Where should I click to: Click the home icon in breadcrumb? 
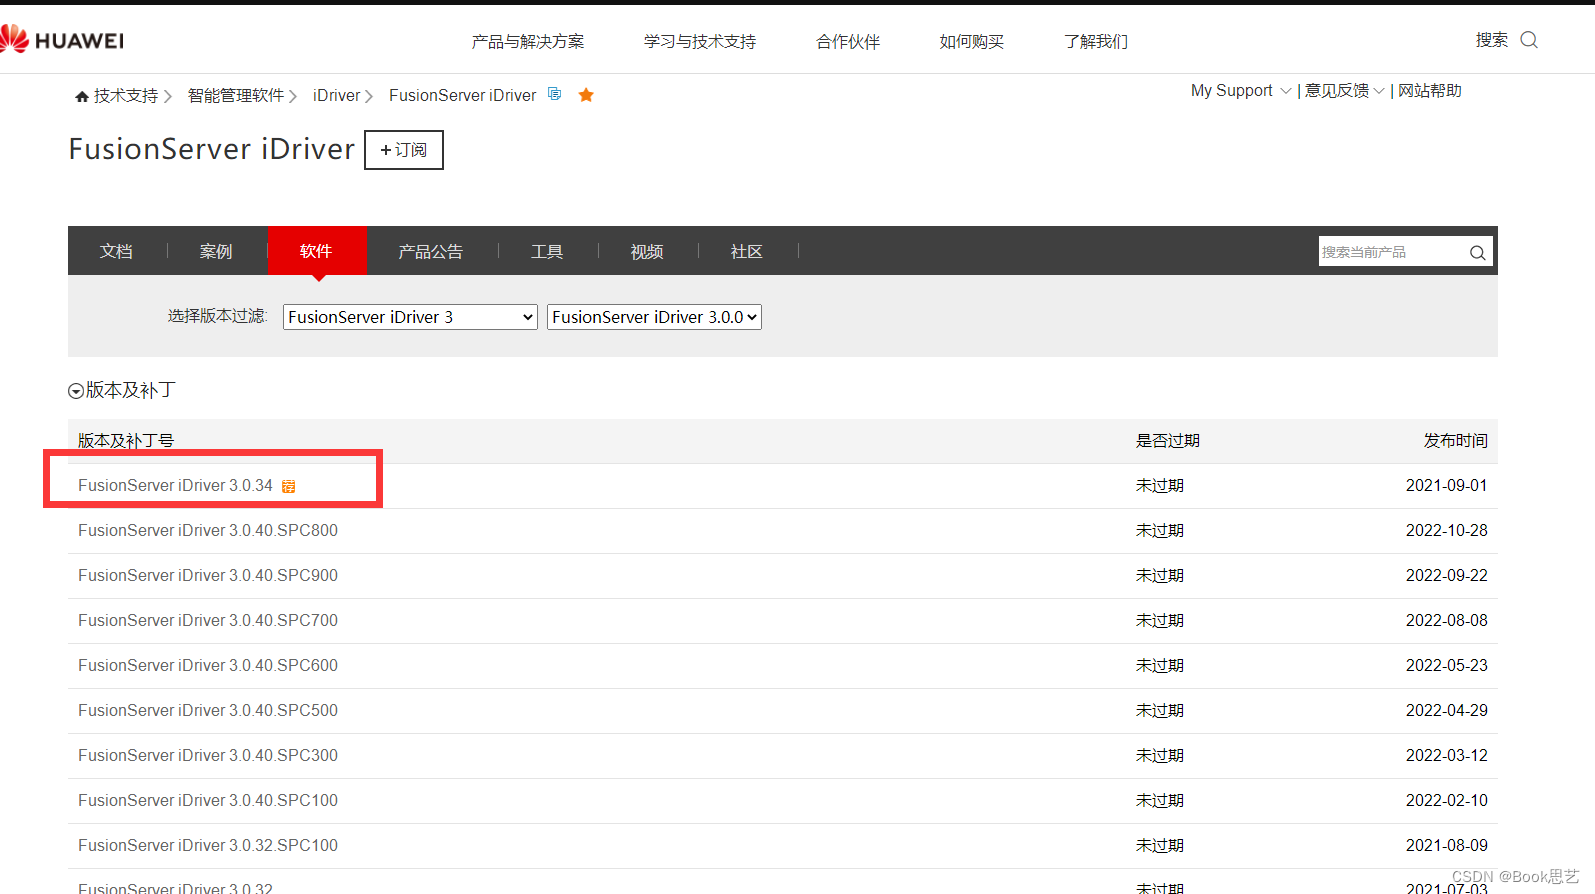point(82,96)
